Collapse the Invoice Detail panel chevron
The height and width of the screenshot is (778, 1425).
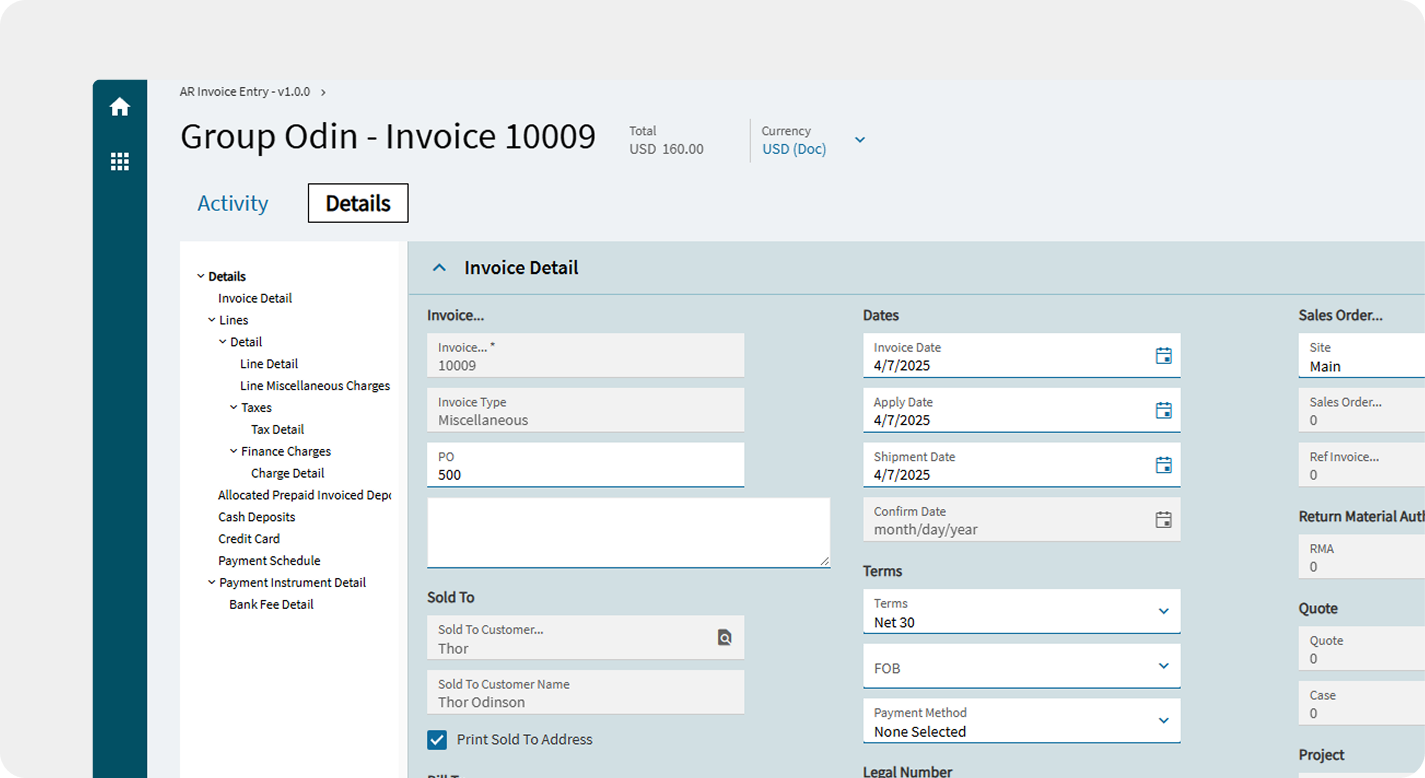(x=439, y=268)
